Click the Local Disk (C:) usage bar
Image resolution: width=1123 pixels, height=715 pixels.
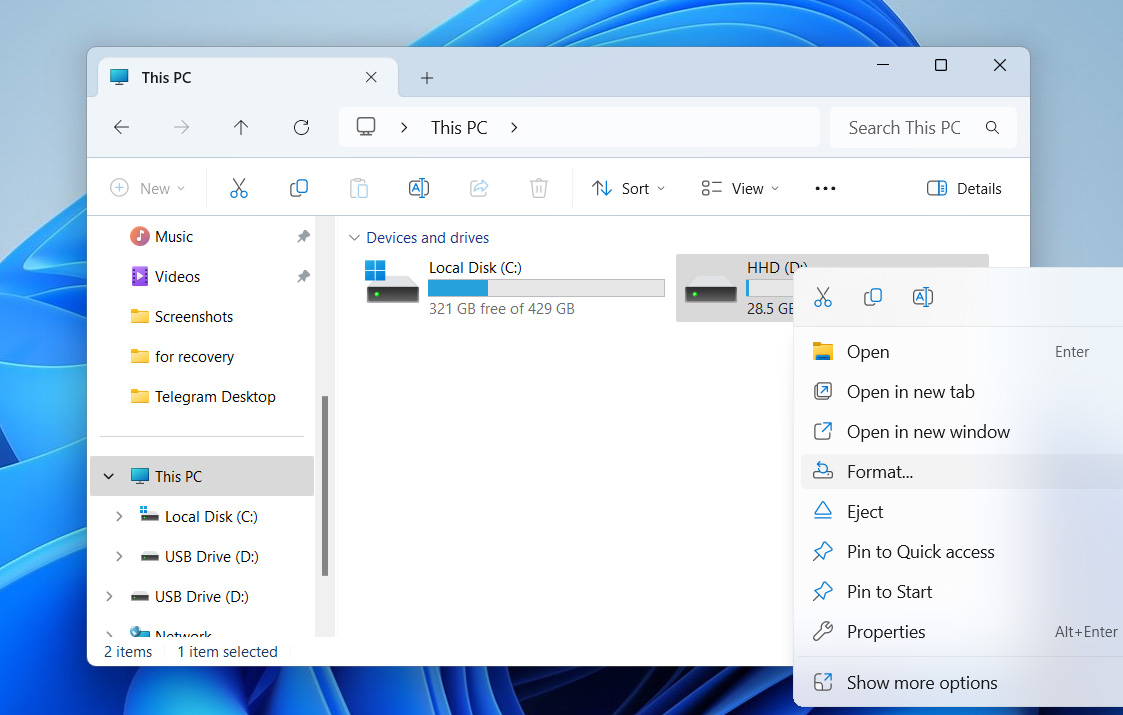[546, 288]
